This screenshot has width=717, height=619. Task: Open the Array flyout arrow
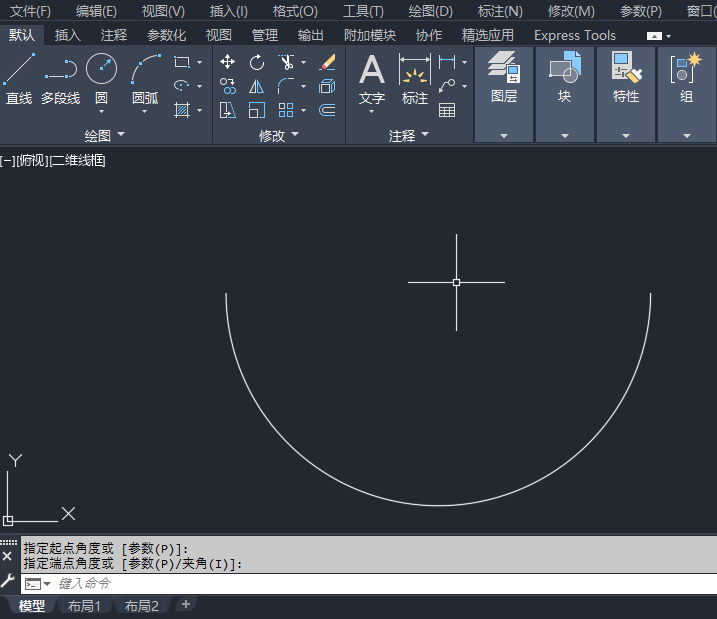click(x=303, y=110)
